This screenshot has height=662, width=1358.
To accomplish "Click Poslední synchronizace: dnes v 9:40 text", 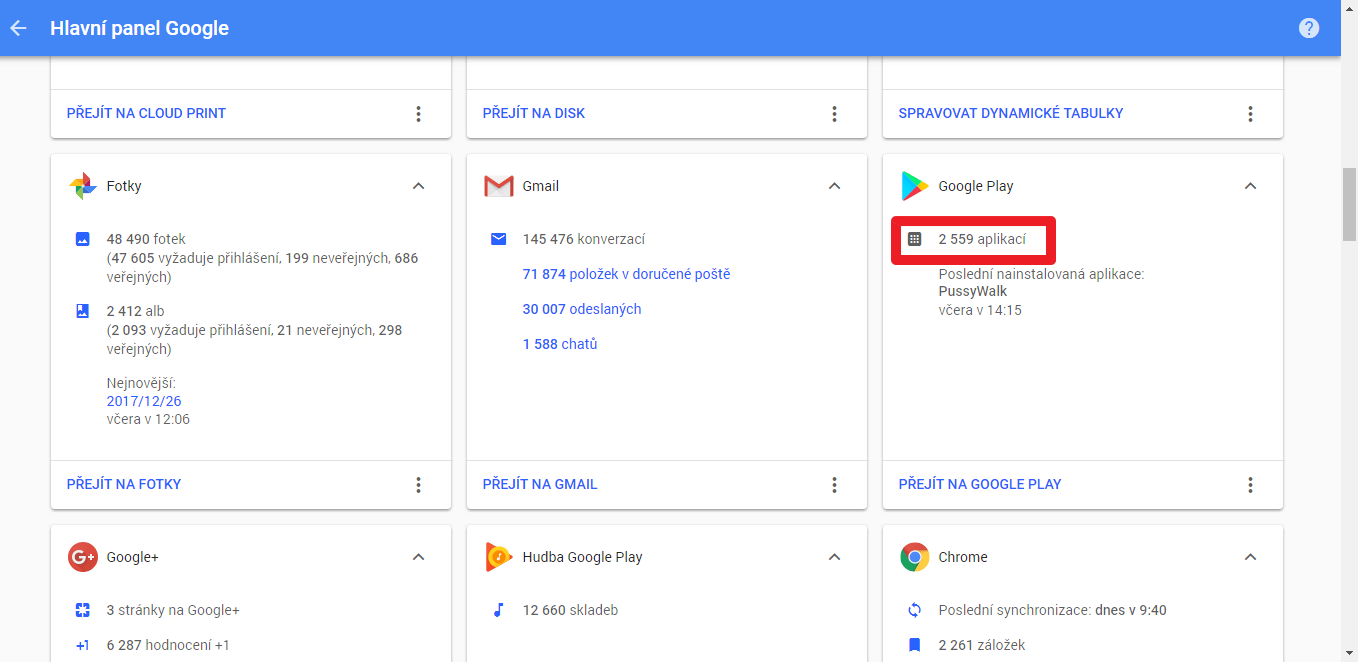I will (x=1052, y=610).
